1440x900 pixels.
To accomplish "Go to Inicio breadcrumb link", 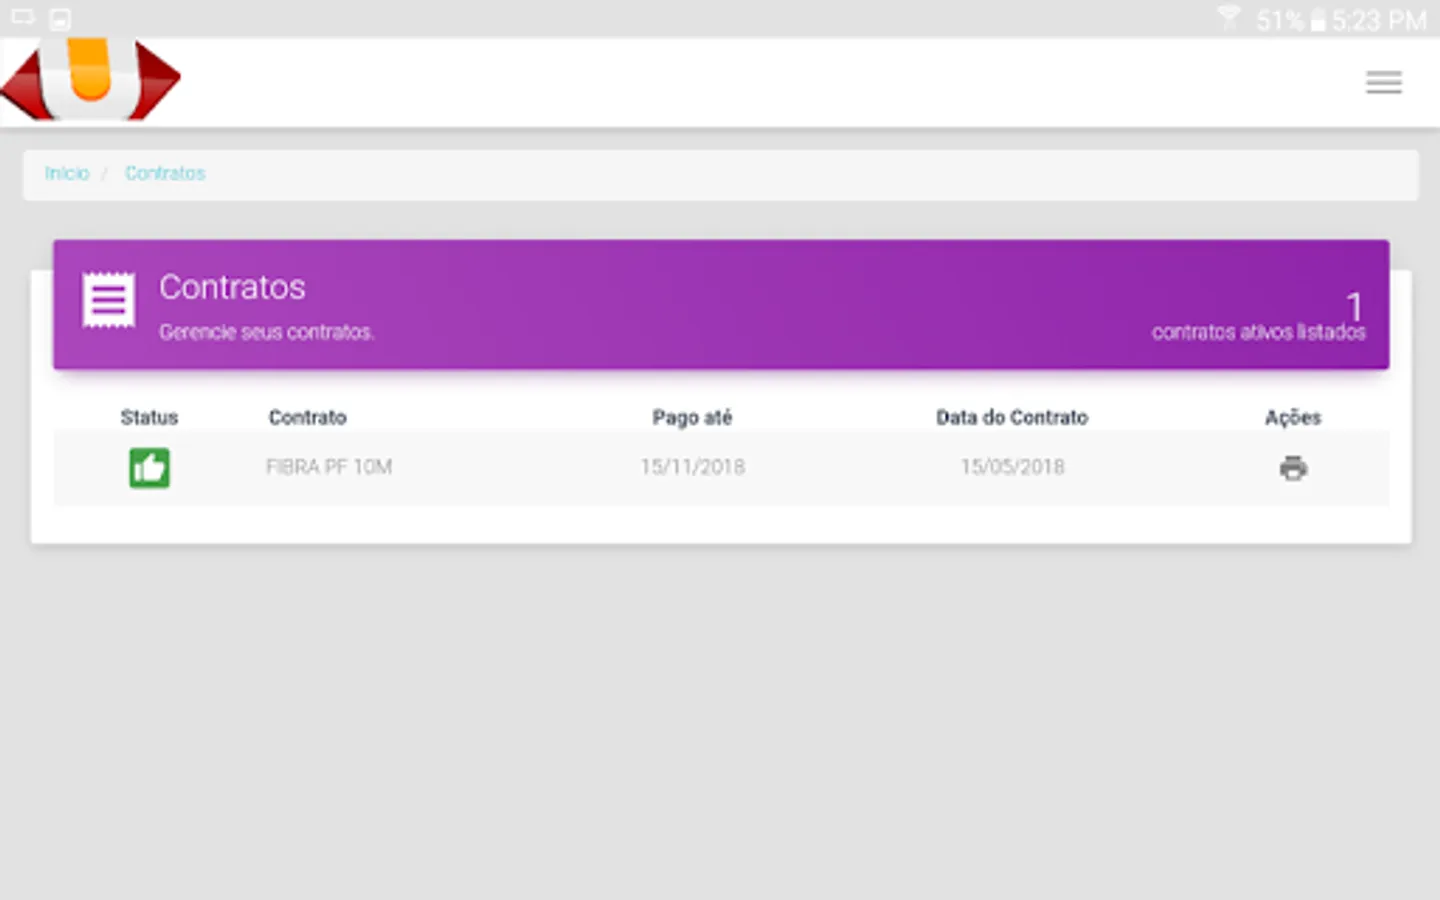I will coord(67,173).
